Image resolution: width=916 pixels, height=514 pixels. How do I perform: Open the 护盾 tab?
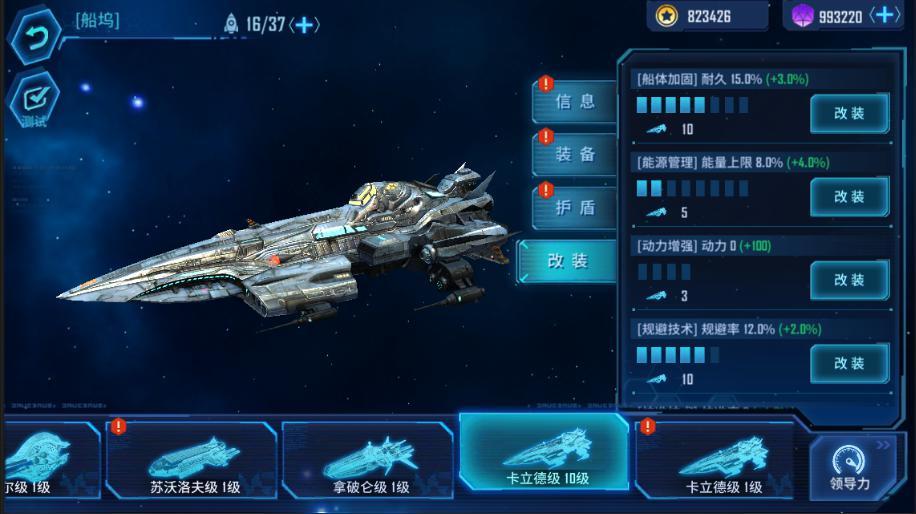point(575,207)
